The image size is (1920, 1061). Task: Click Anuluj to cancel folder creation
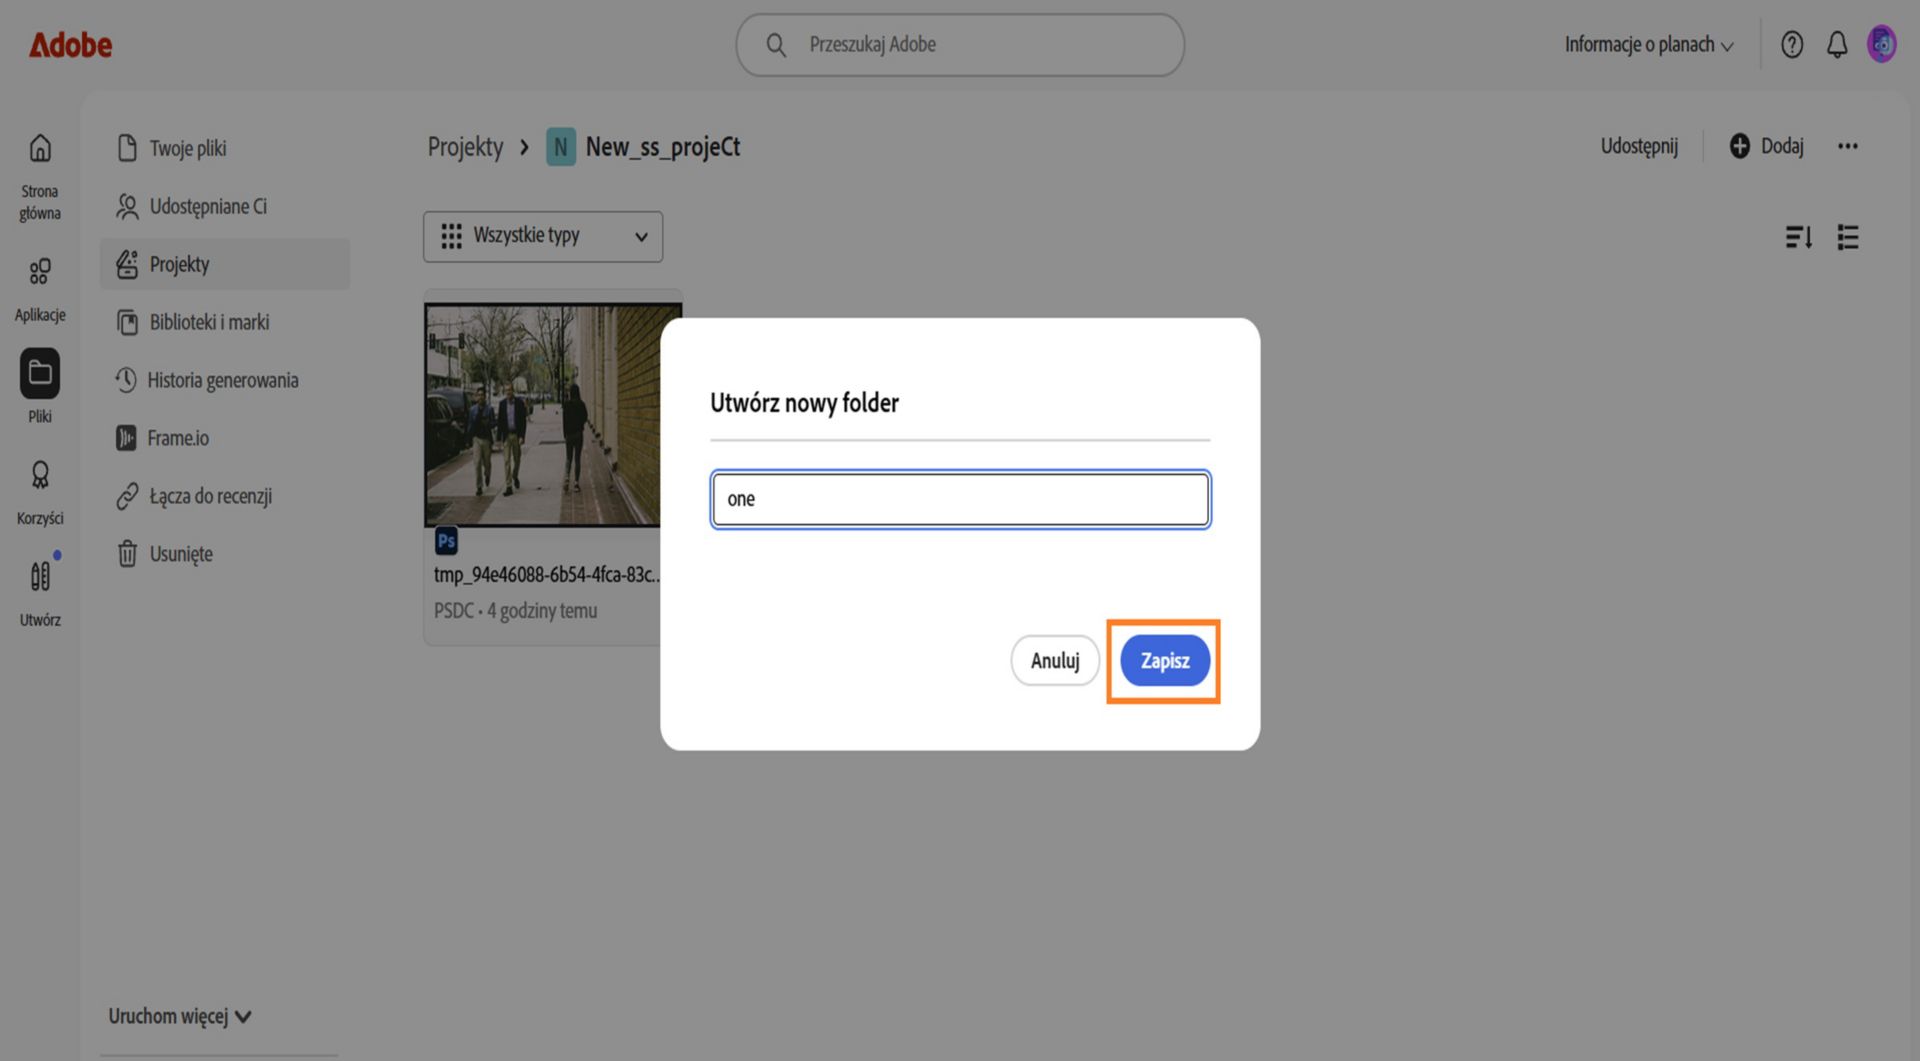pos(1055,661)
